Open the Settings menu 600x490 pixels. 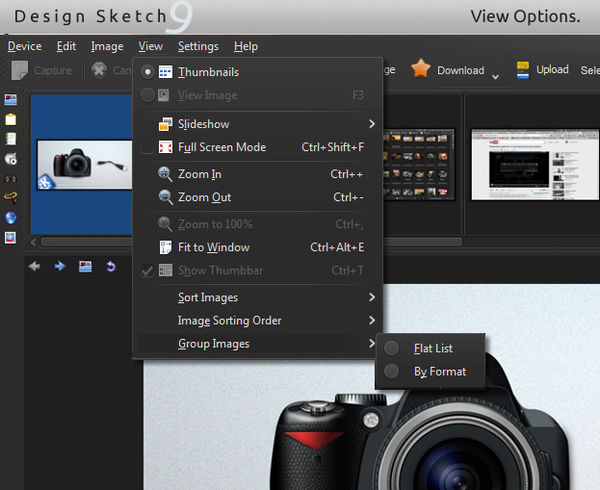[198, 46]
